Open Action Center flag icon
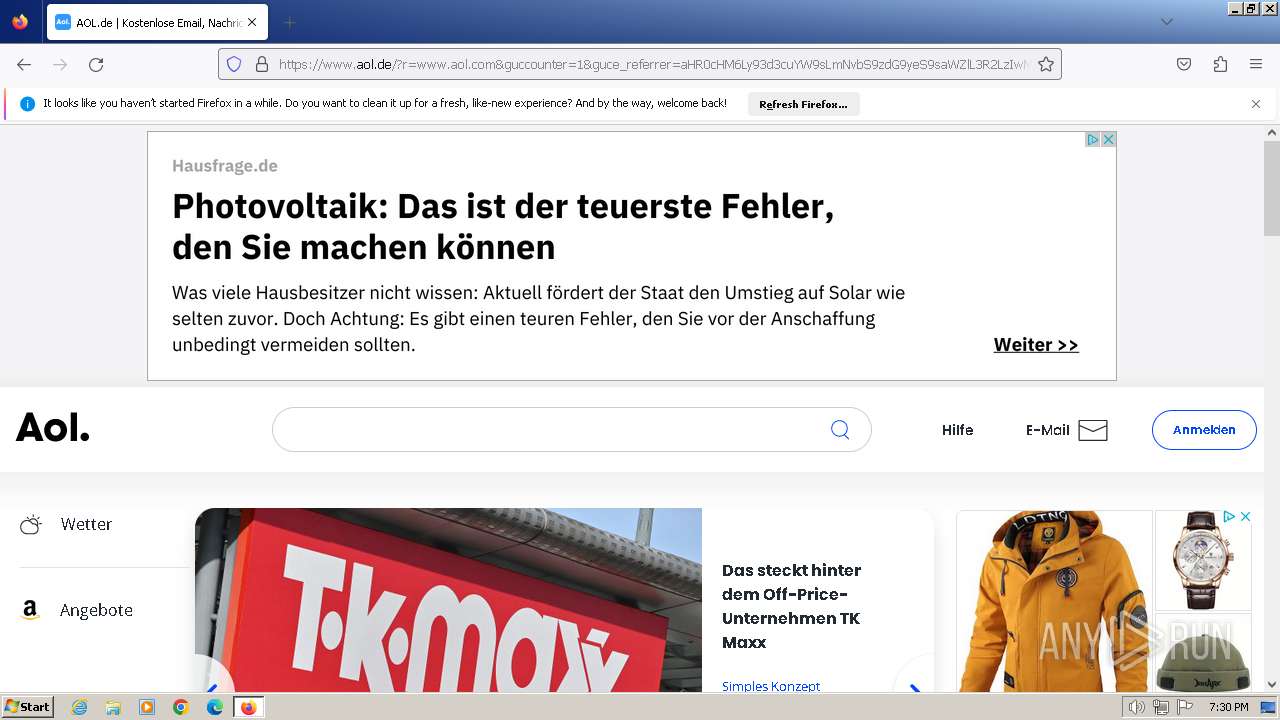The height and width of the screenshot is (720, 1280). (1185, 707)
